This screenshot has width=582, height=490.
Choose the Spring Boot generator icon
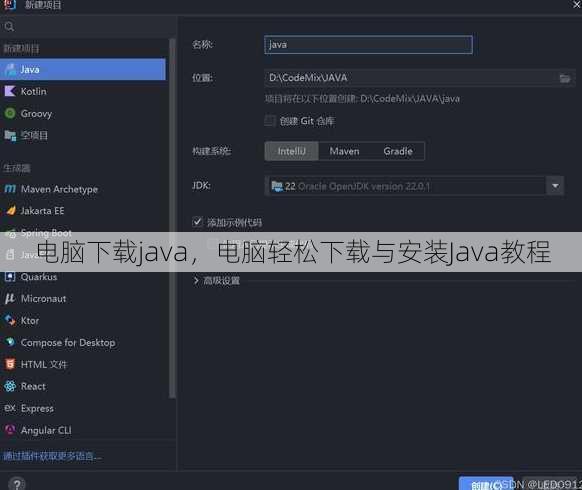[10, 233]
